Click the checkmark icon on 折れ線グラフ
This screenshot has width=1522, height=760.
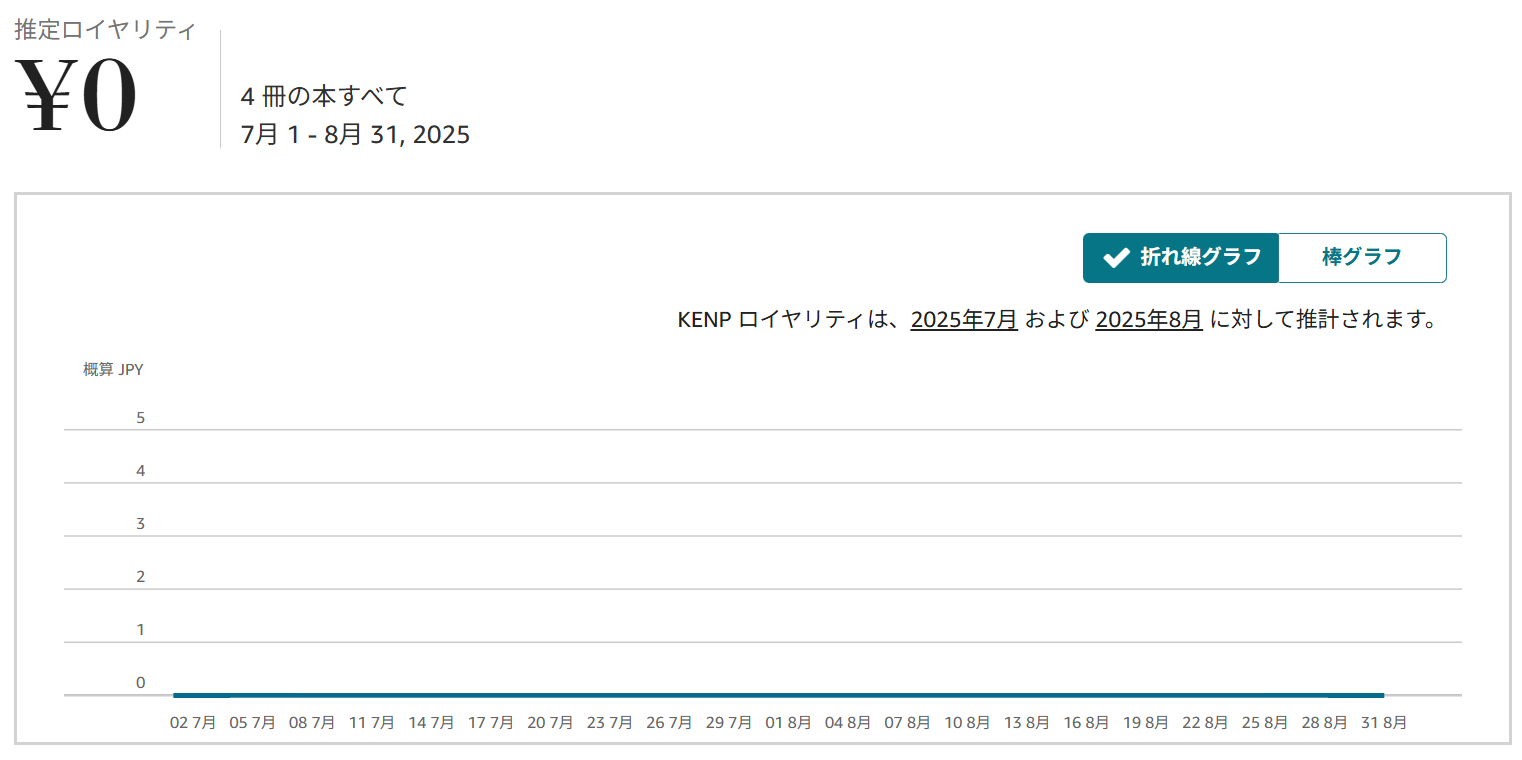tap(1116, 258)
